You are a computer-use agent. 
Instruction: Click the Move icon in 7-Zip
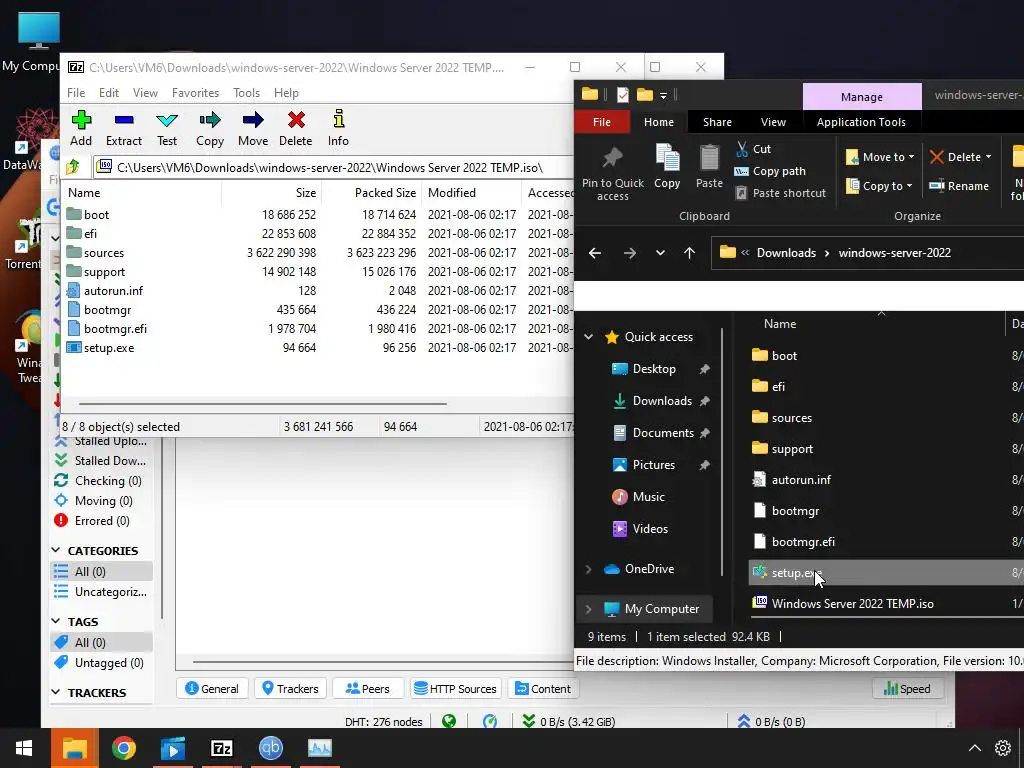point(253,120)
